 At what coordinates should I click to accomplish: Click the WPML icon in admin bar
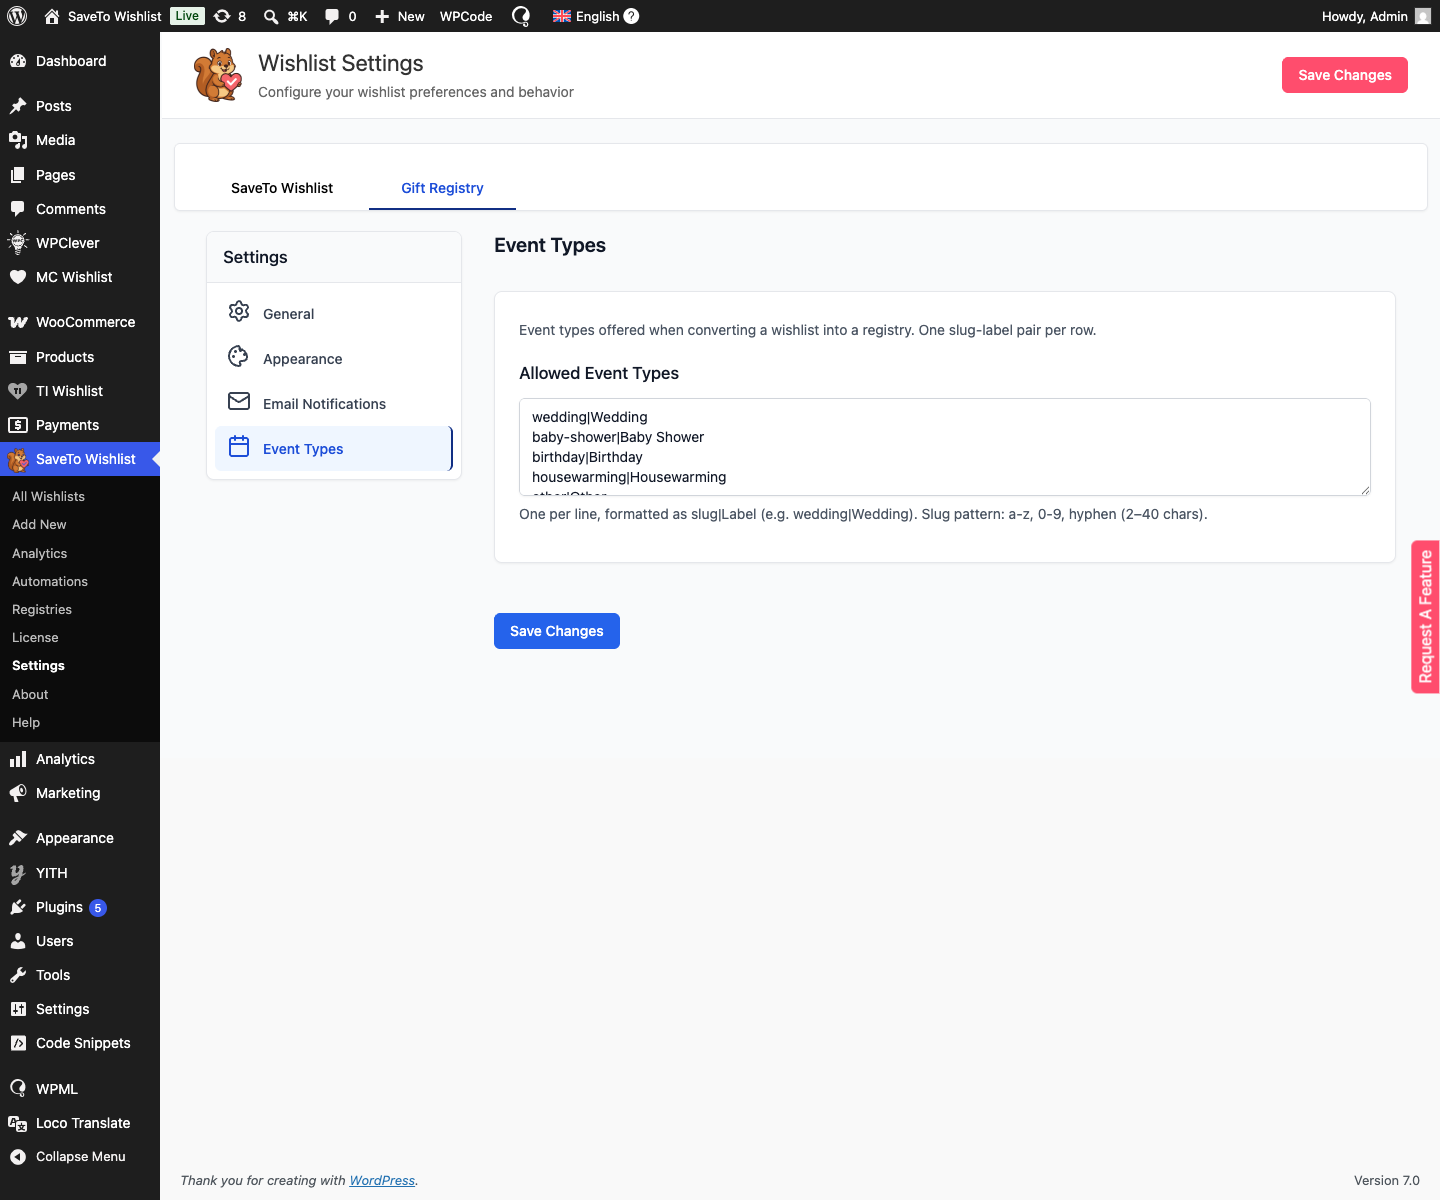tap(521, 16)
